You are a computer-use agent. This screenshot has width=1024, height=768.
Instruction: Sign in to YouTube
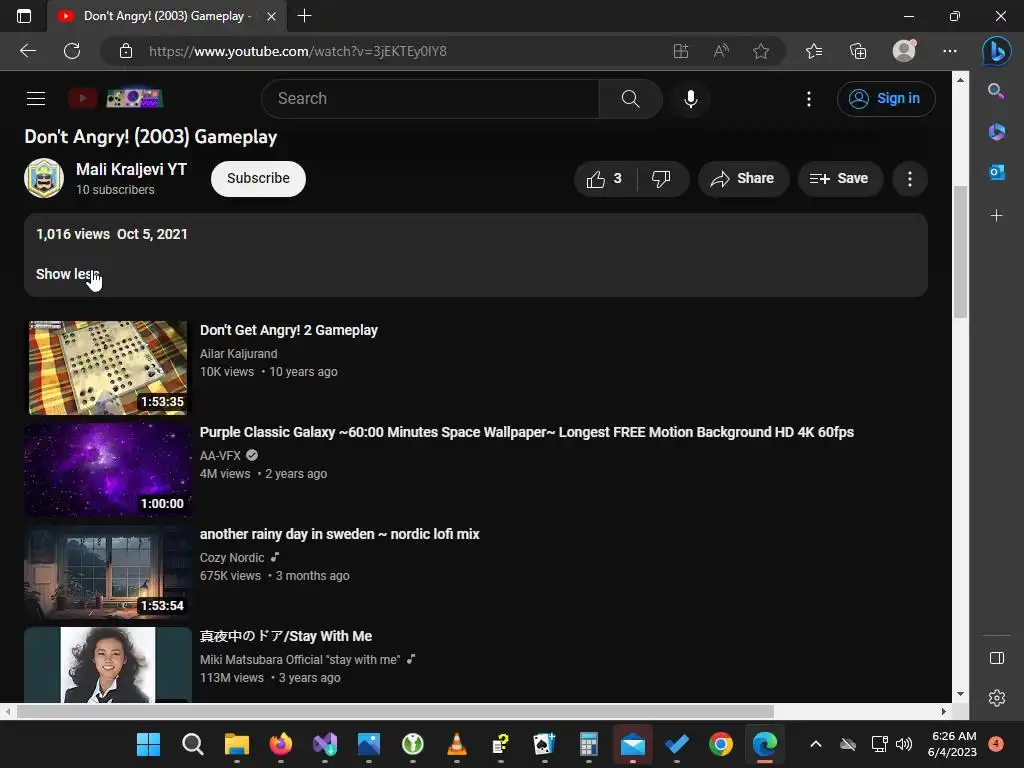pos(886,99)
